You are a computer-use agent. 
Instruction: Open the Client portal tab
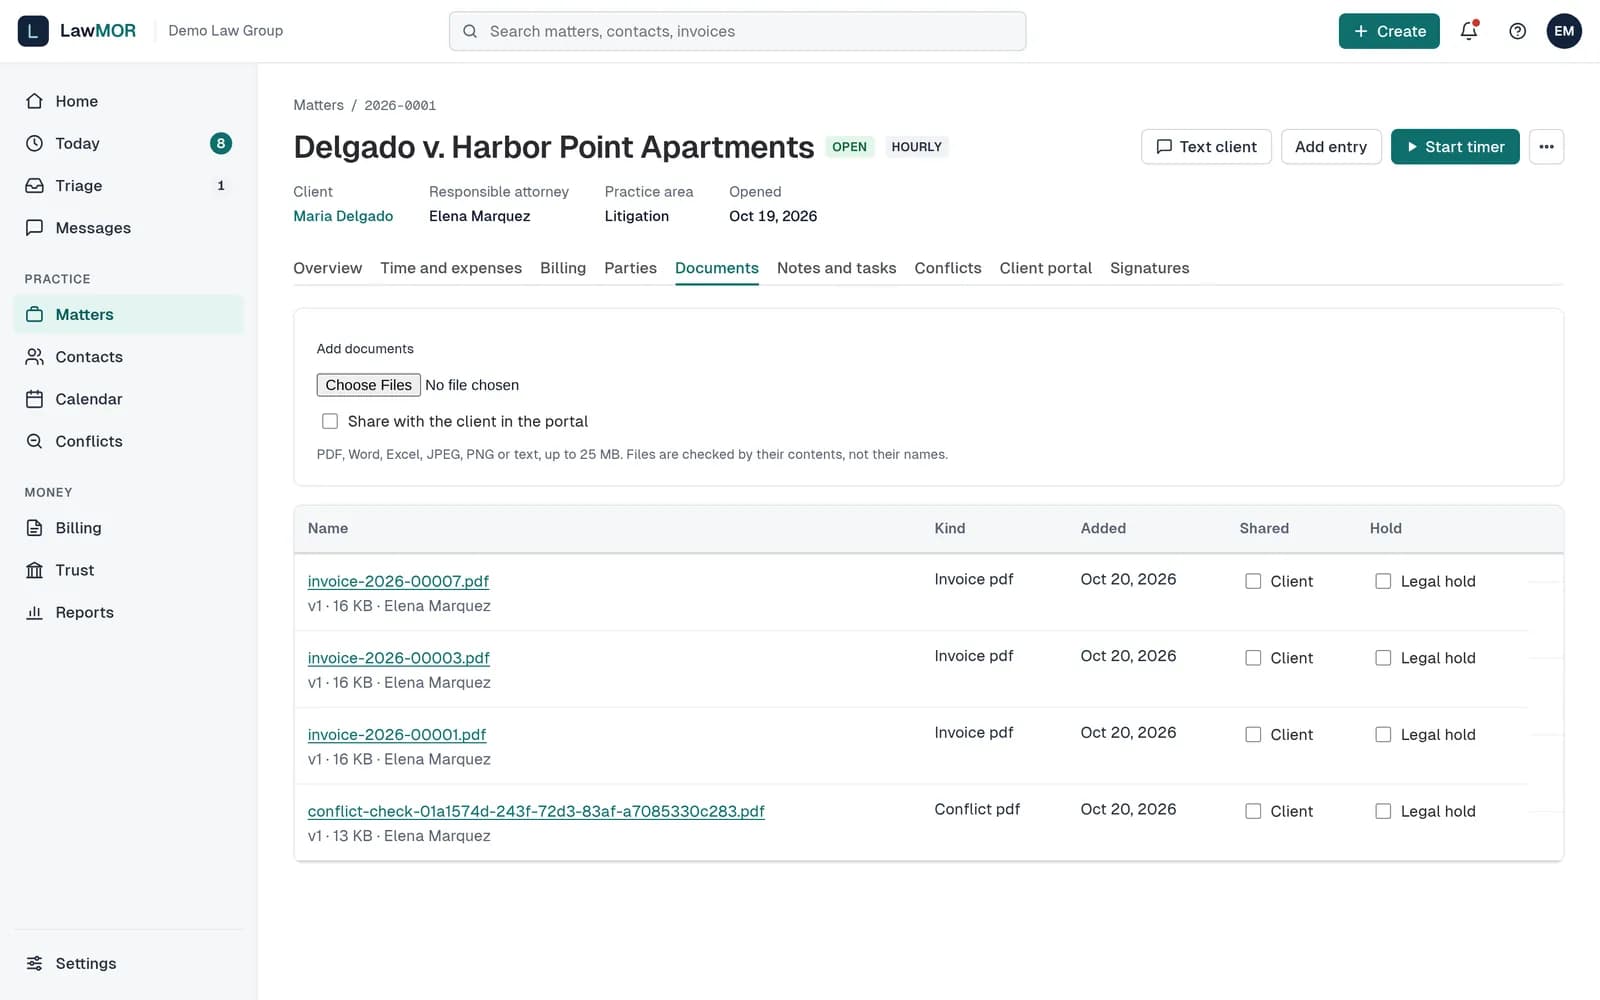[x=1045, y=268]
